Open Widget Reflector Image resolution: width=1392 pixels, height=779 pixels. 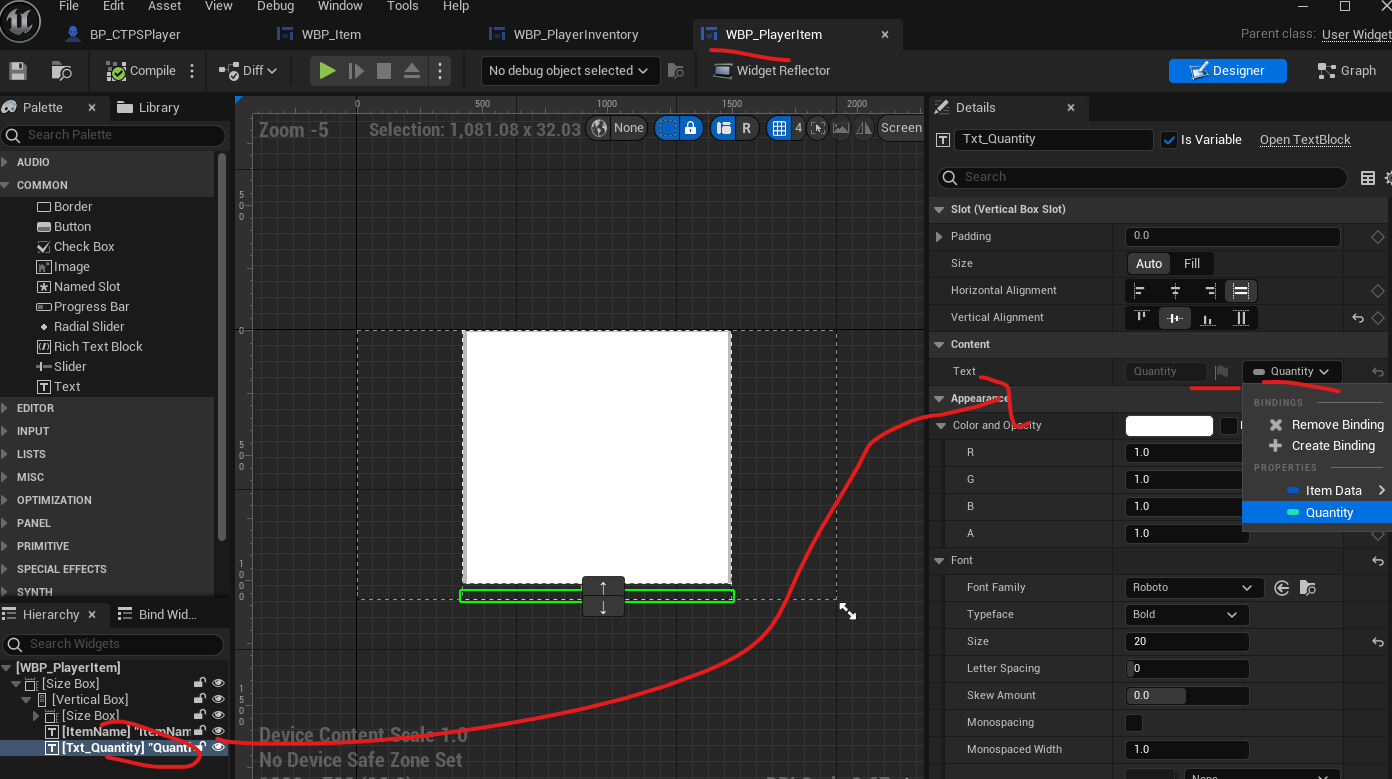tap(772, 71)
